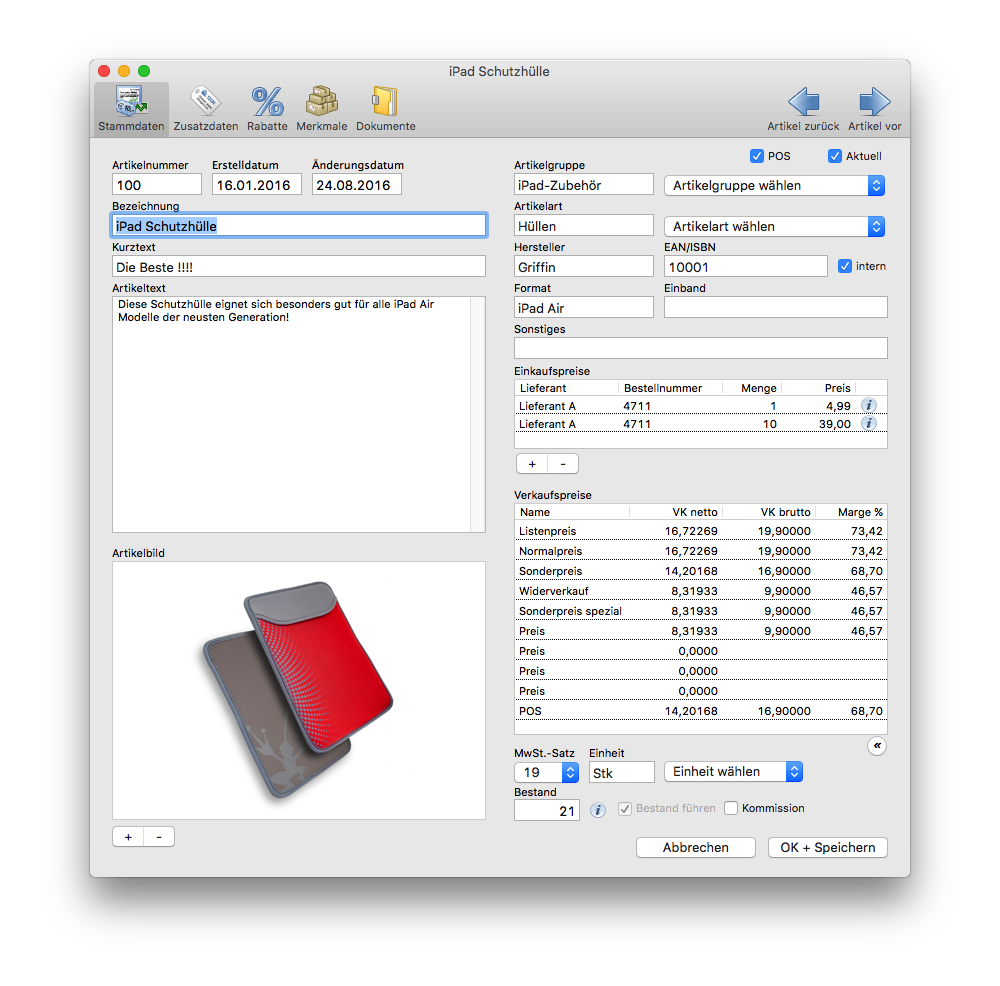
Task: Collapse prices with the double-chevron button
Action: pyautogui.click(x=876, y=746)
